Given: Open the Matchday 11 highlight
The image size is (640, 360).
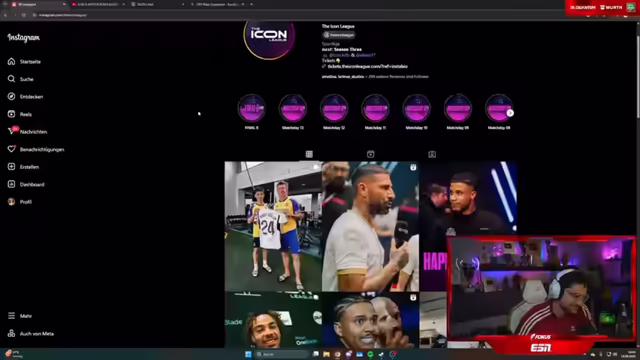Looking at the screenshot, I should coord(375,109).
